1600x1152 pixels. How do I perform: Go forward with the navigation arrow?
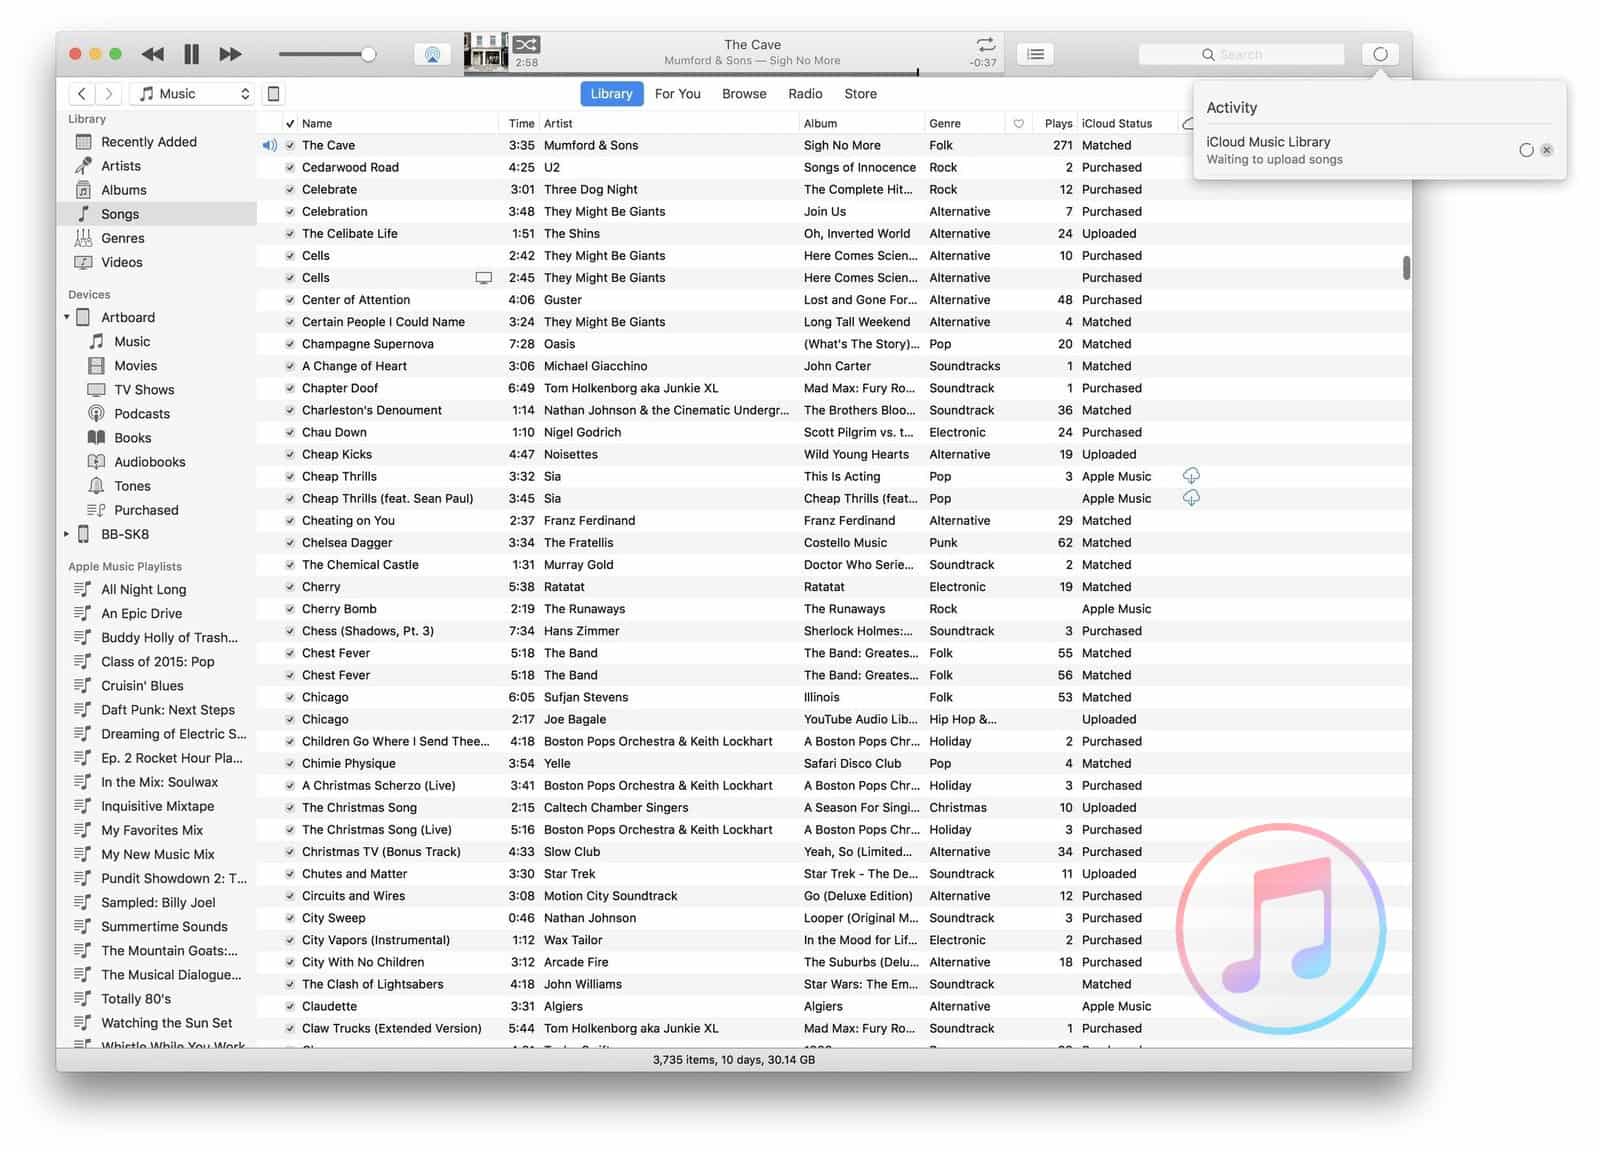pos(109,94)
